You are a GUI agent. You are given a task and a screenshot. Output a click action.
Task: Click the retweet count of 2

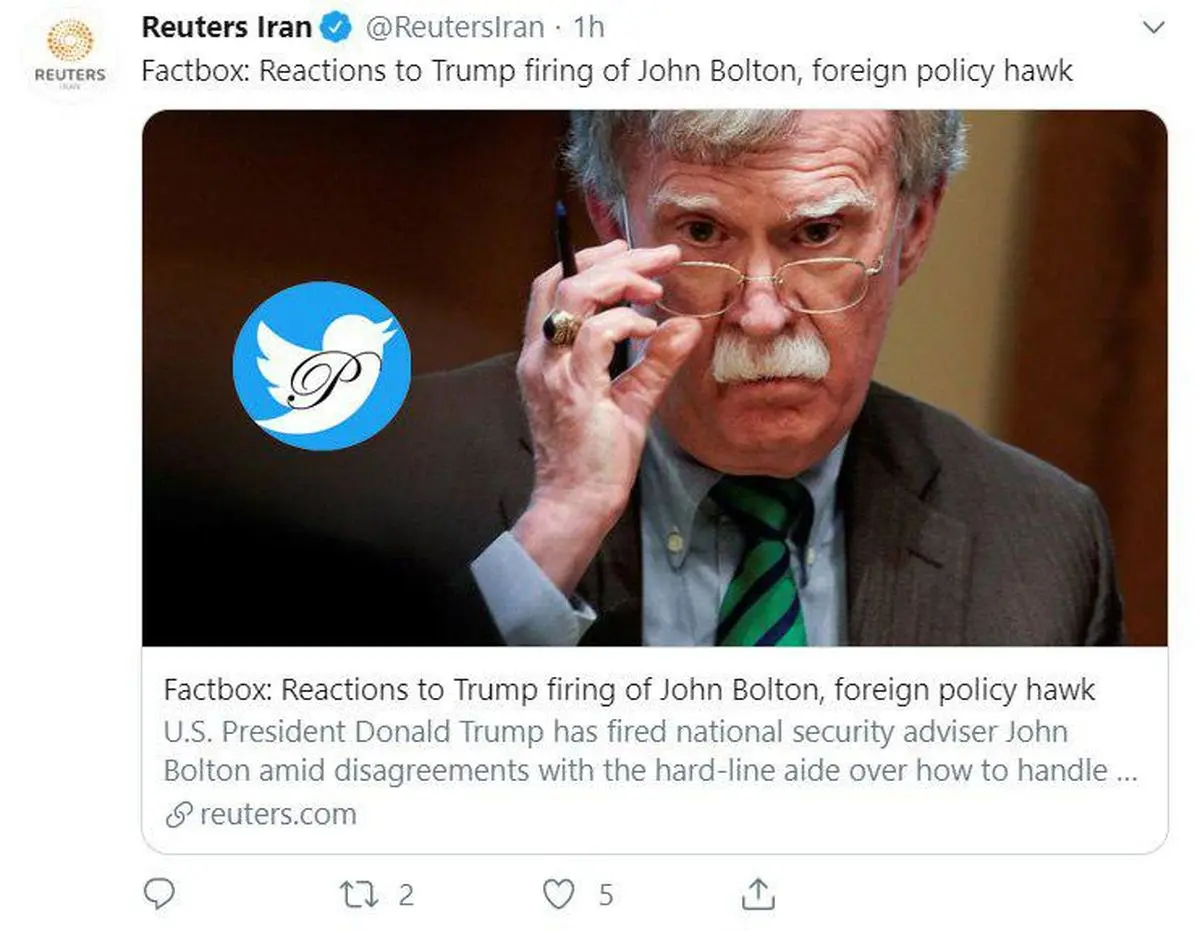point(405,893)
